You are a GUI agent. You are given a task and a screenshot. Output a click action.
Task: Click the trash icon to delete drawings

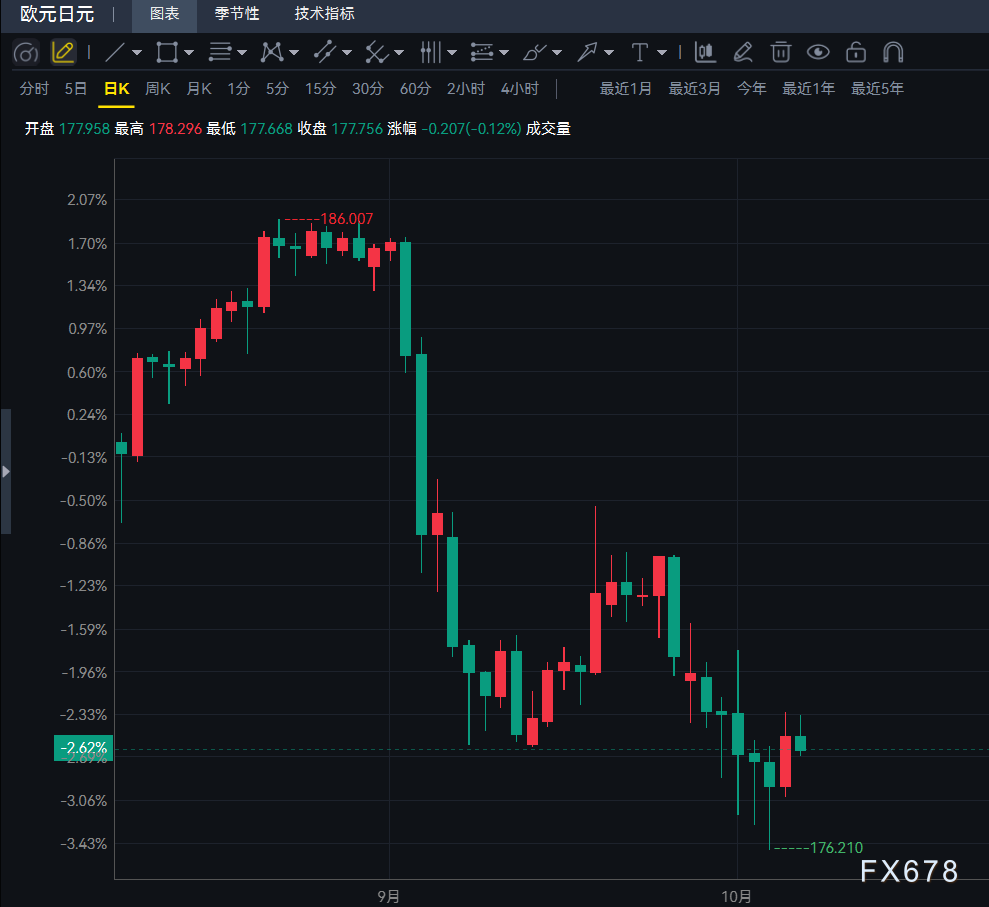[x=781, y=52]
